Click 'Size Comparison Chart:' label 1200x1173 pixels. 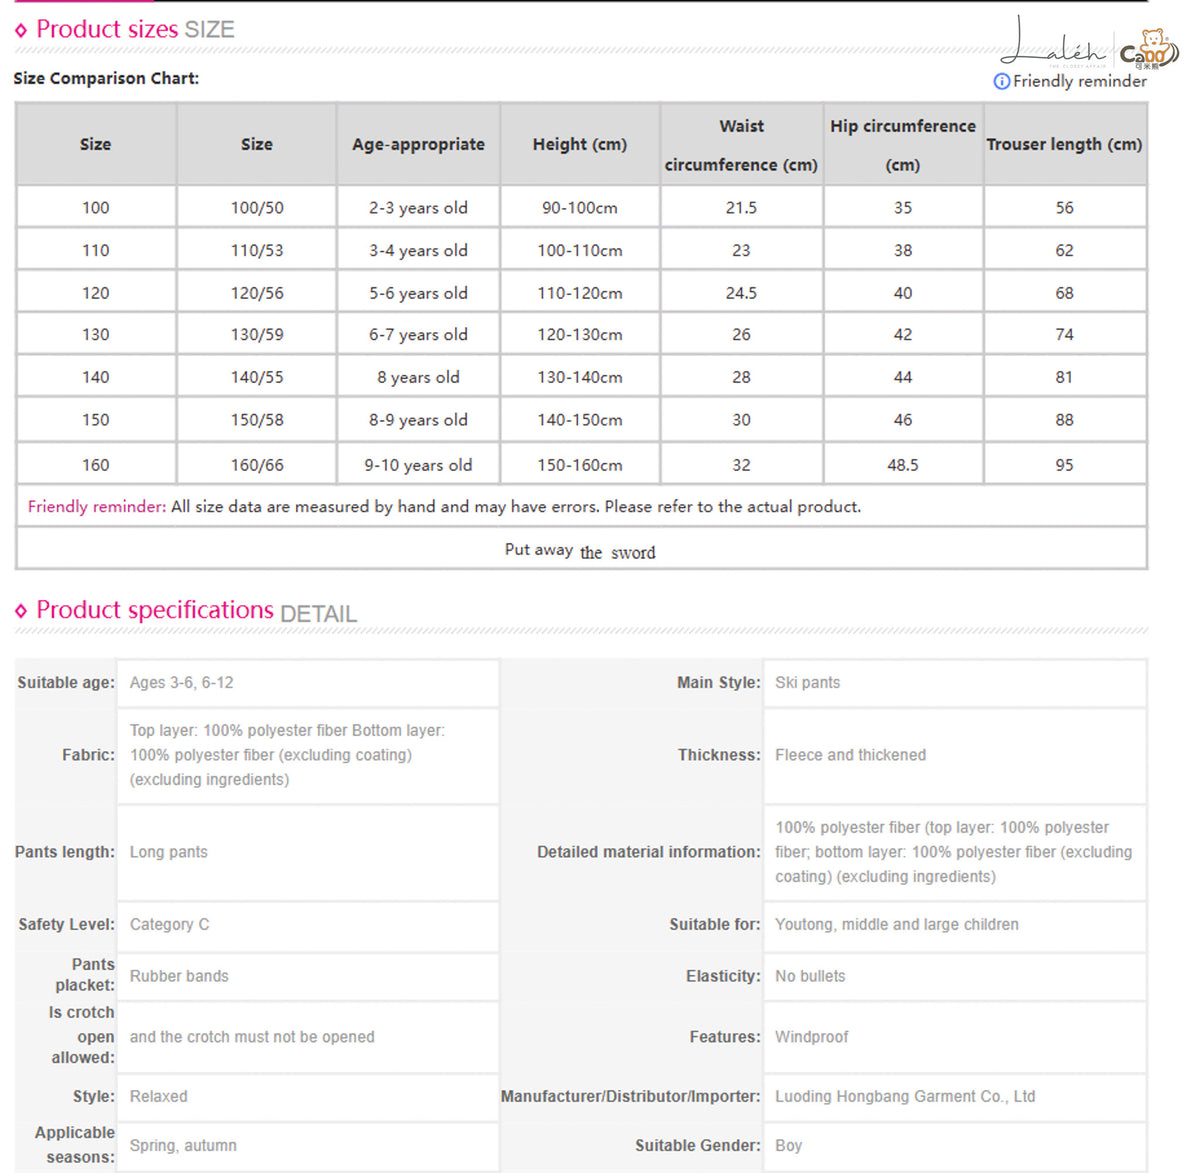(x=106, y=78)
